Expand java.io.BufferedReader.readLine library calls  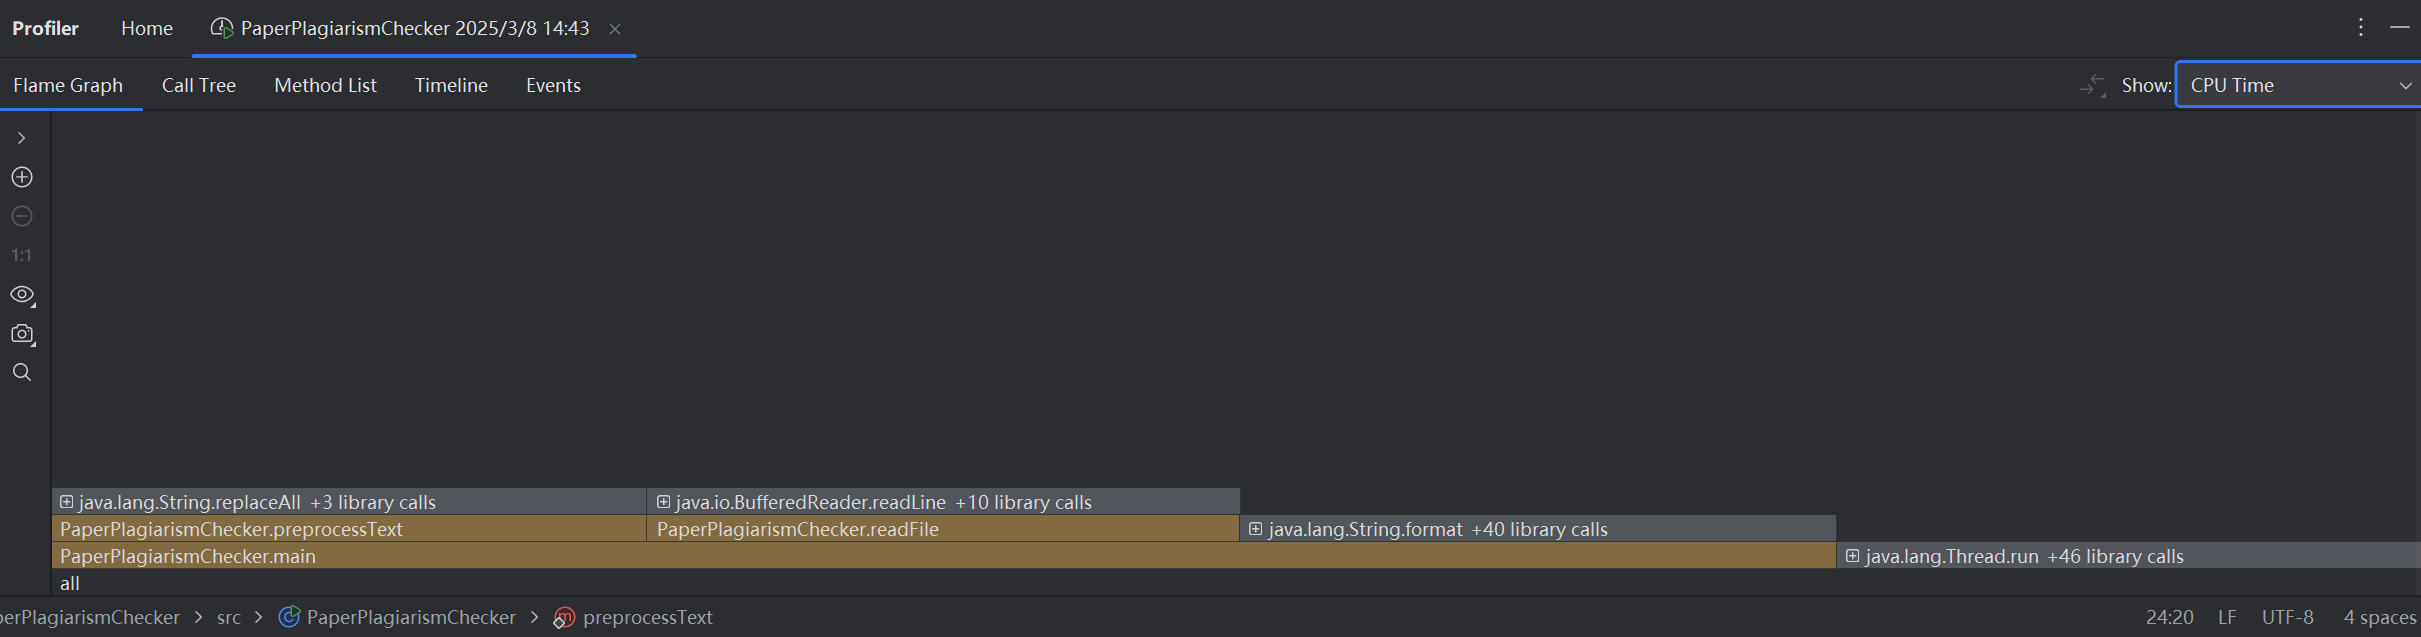click(663, 502)
